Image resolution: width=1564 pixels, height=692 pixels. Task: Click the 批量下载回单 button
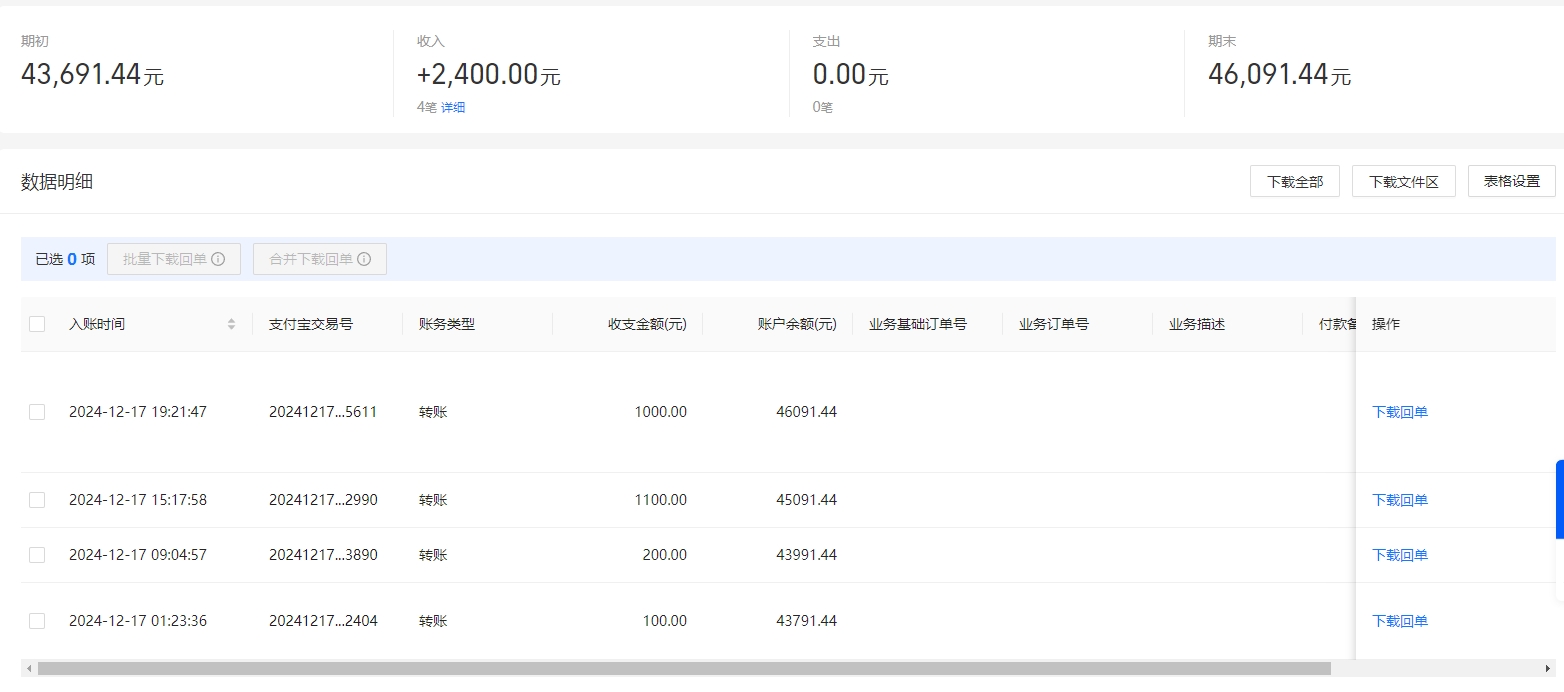click(174, 259)
